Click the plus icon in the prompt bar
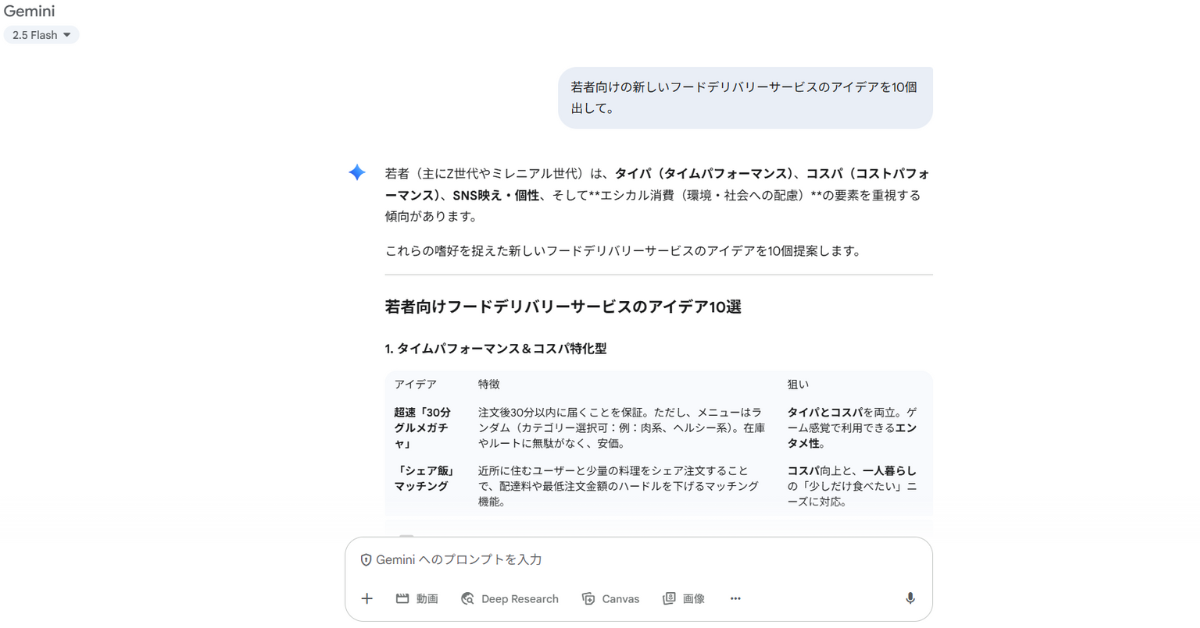This screenshot has height=628, width=1200. coord(366,598)
